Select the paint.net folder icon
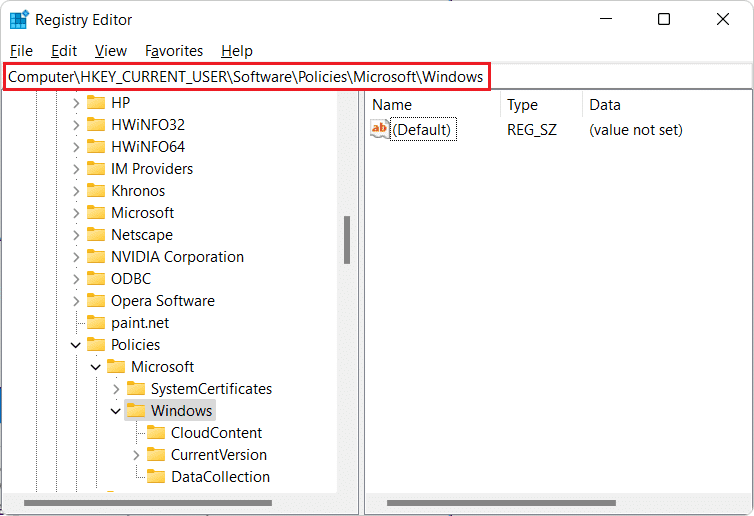 point(96,323)
